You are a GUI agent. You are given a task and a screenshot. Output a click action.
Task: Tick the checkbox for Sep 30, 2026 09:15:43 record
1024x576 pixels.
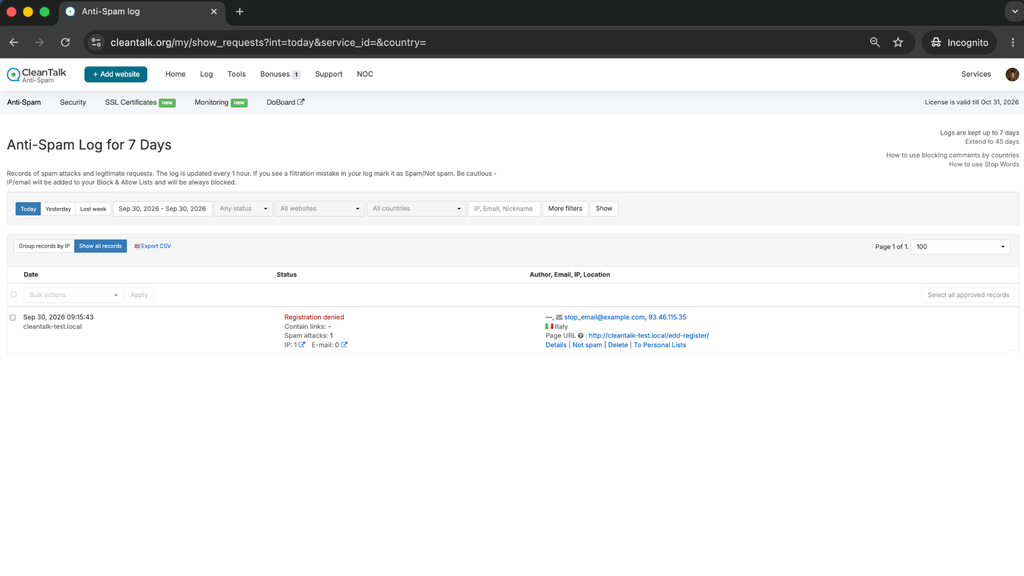click(12, 317)
